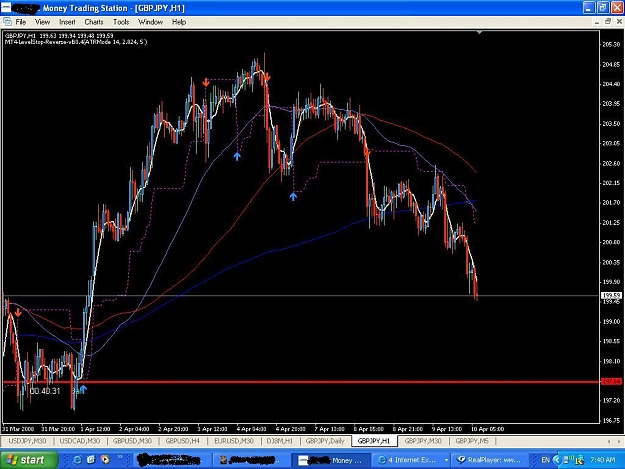Screen dimensions: 625x469
Task: Switch to the GBPJPY,Daily chart tab
Action: 324,441
